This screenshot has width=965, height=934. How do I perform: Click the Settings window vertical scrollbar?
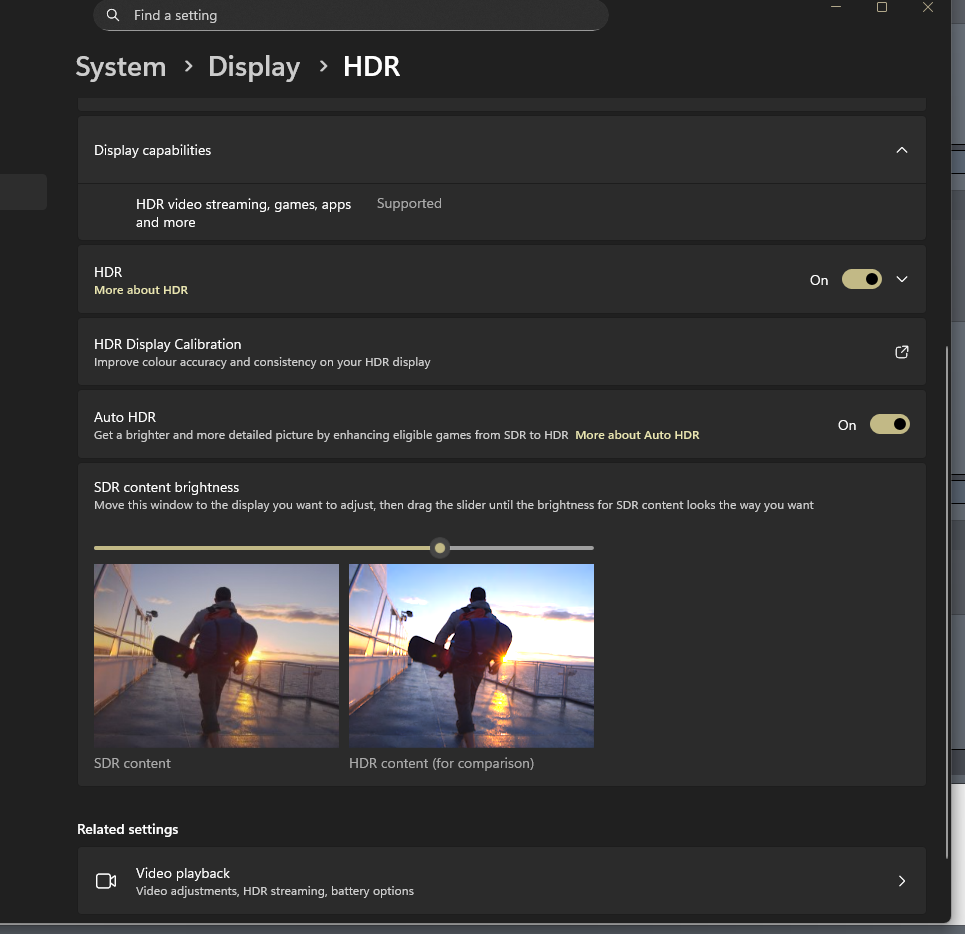tap(947, 602)
